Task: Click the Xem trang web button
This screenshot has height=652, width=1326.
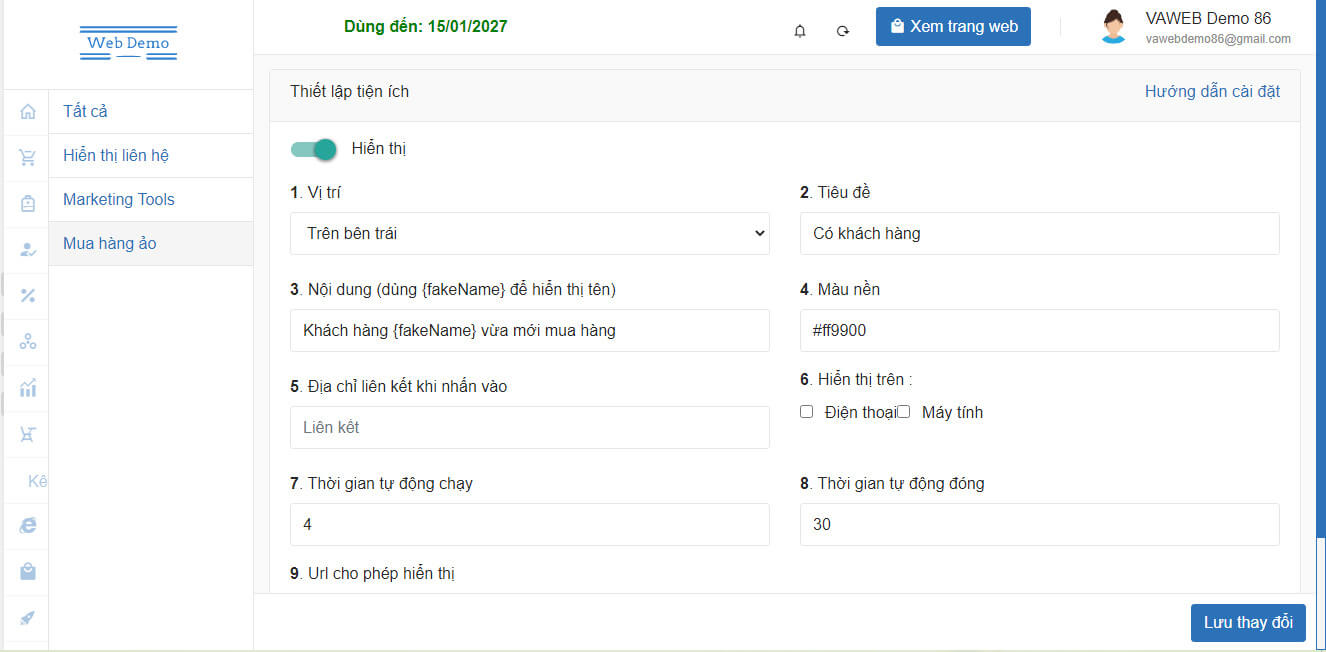Action: pyautogui.click(x=953, y=27)
